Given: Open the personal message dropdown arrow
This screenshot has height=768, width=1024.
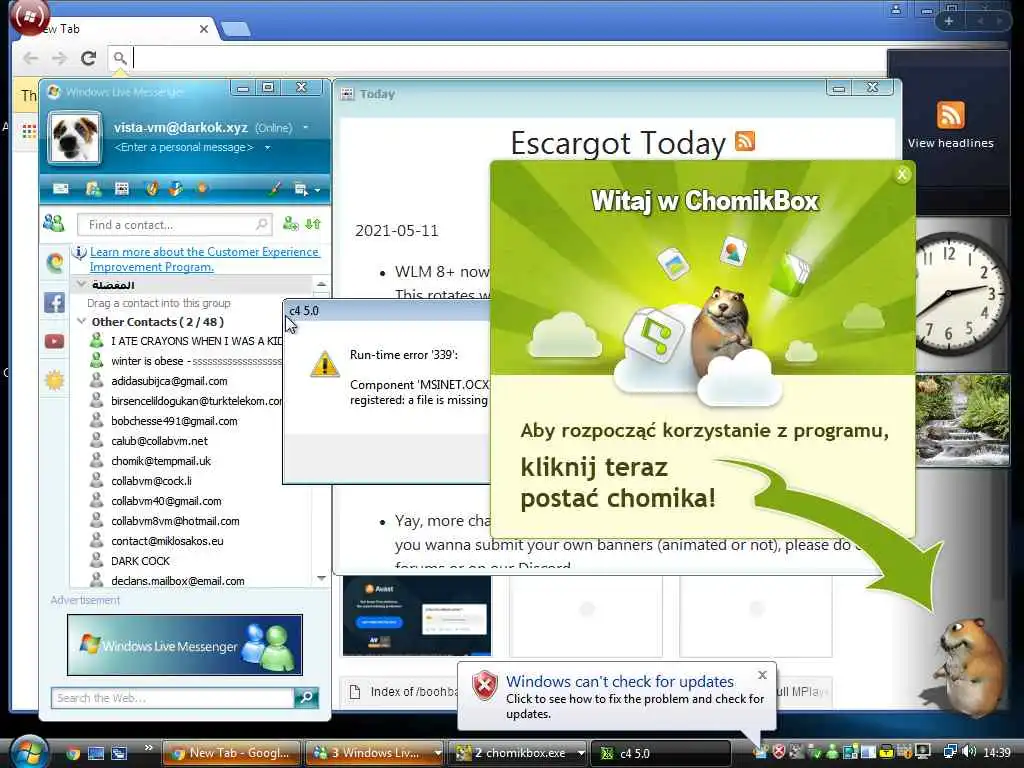Looking at the screenshot, I should click(267, 148).
